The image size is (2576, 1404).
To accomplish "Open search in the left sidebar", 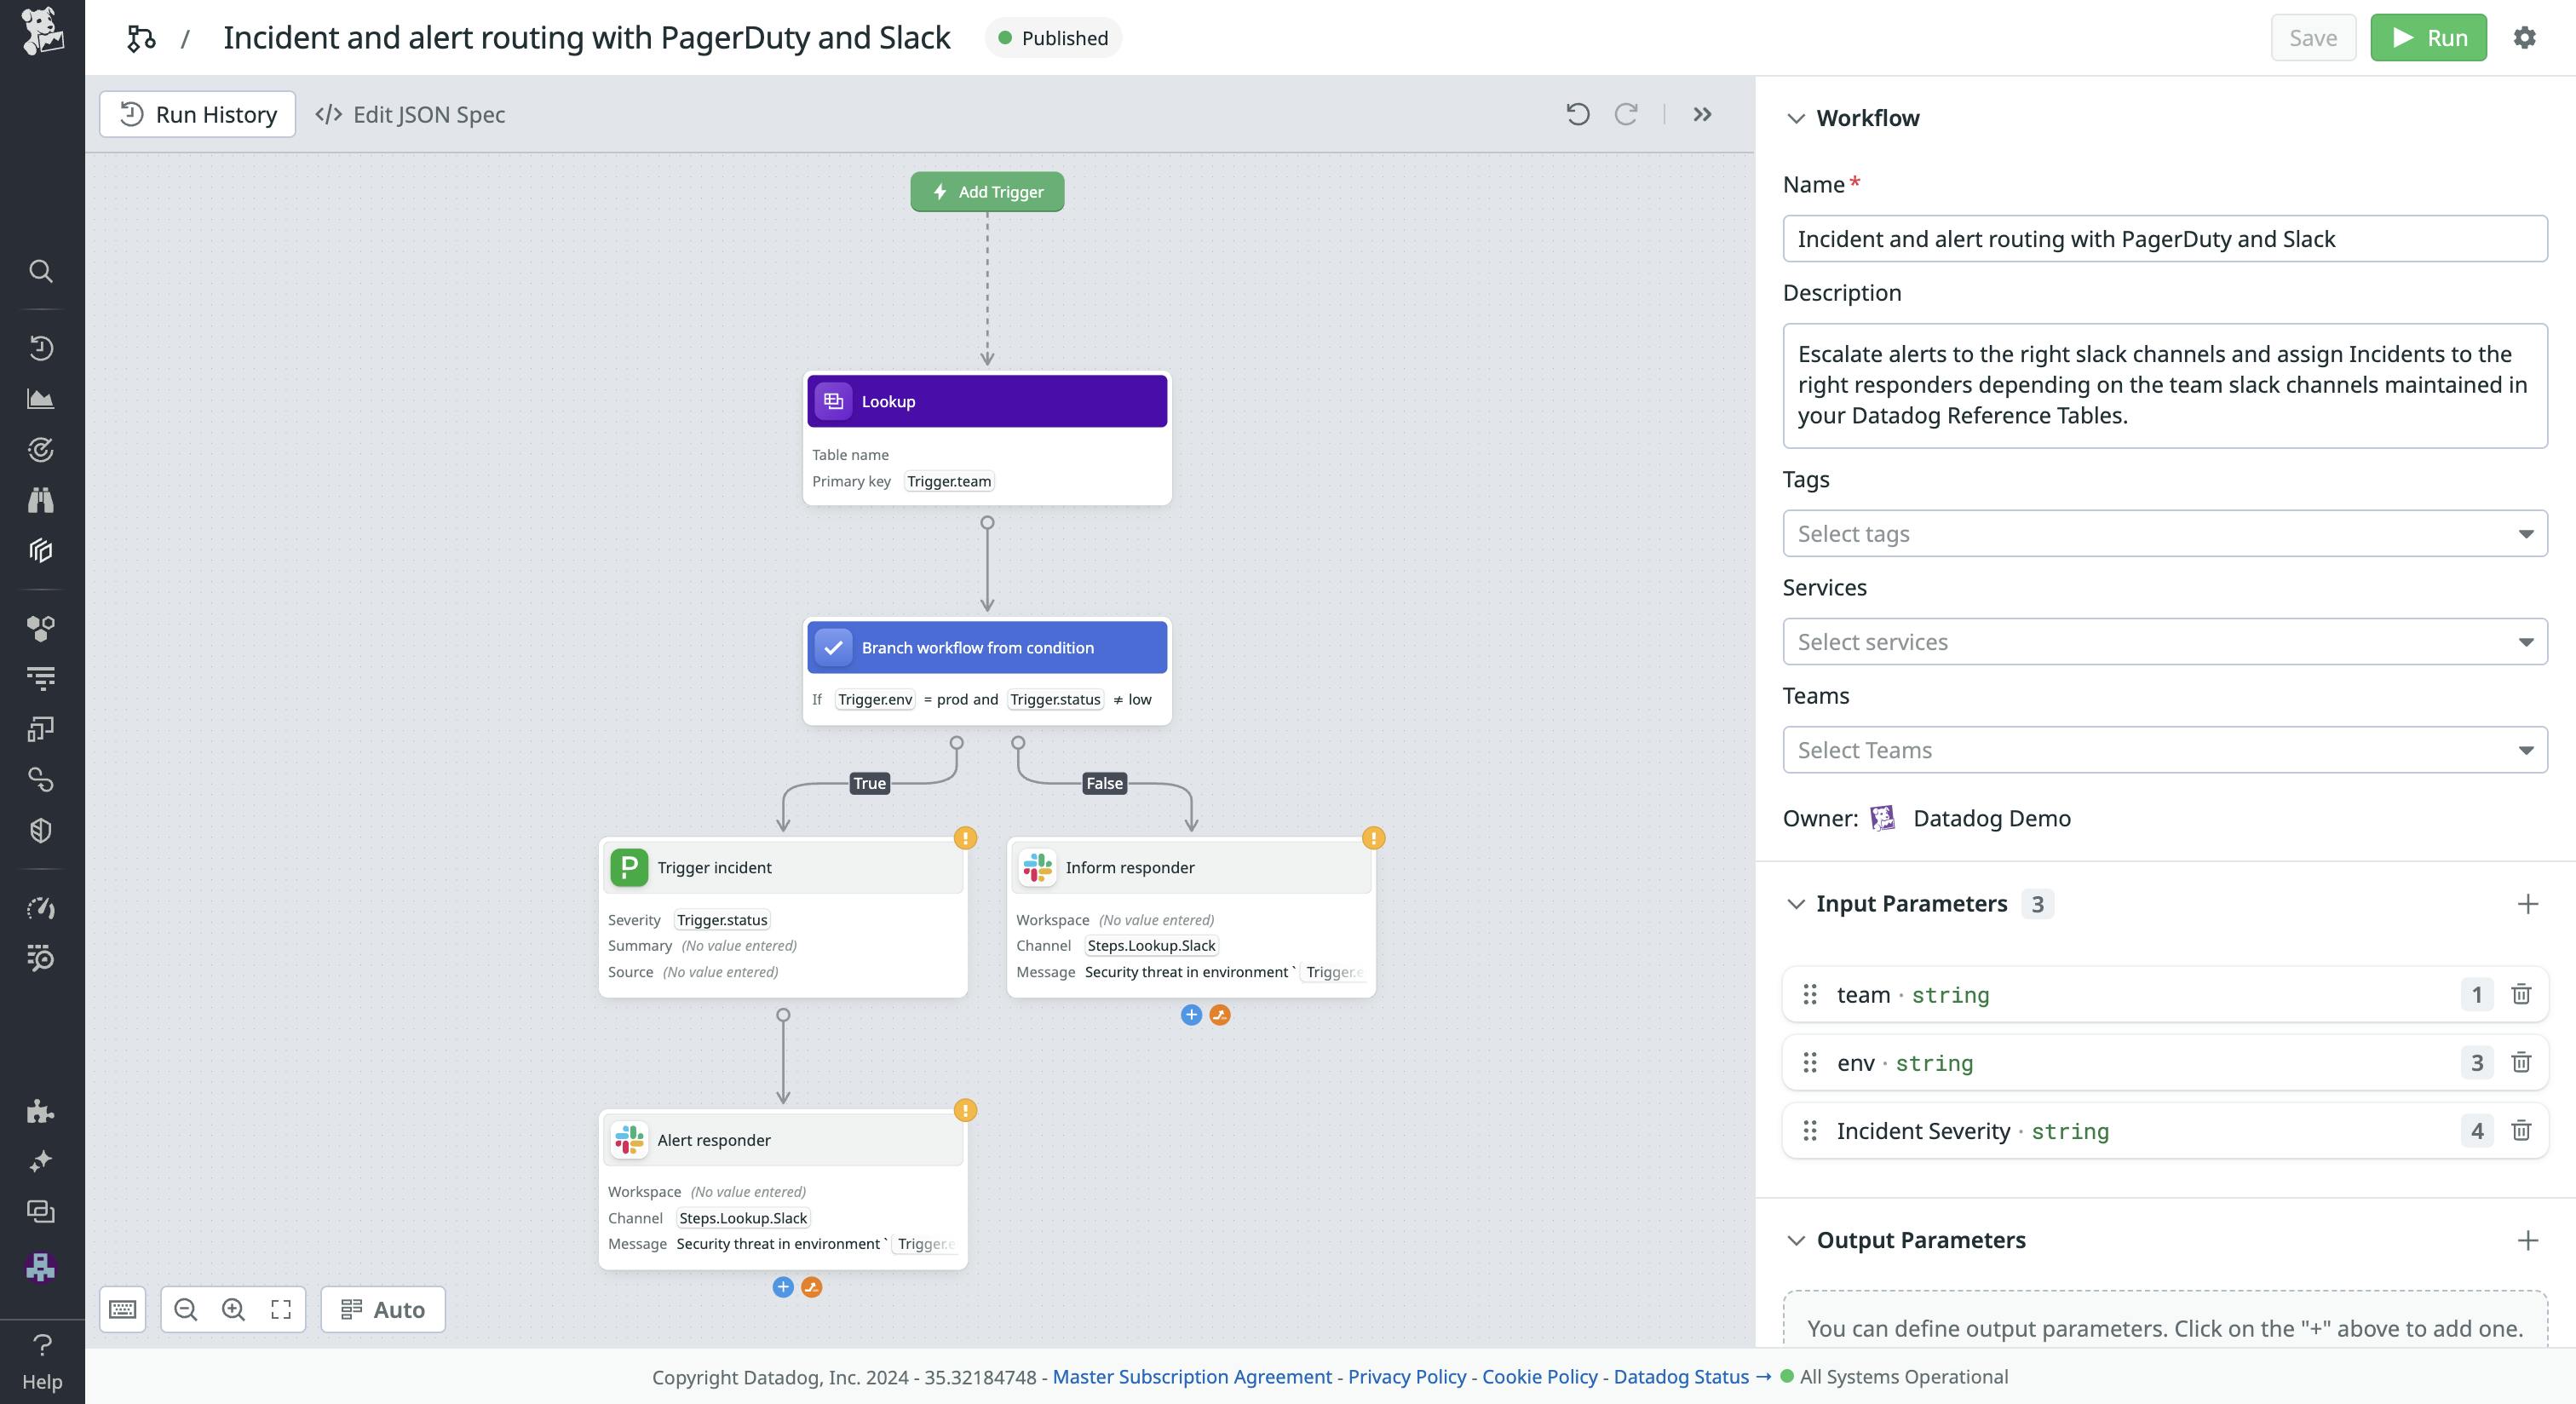I will tap(41, 271).
